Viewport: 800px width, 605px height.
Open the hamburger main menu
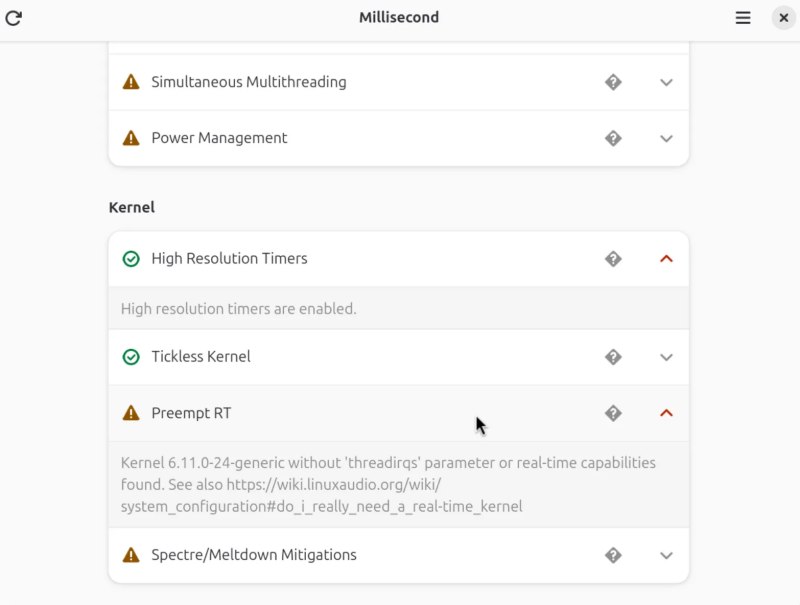point(743,17)
